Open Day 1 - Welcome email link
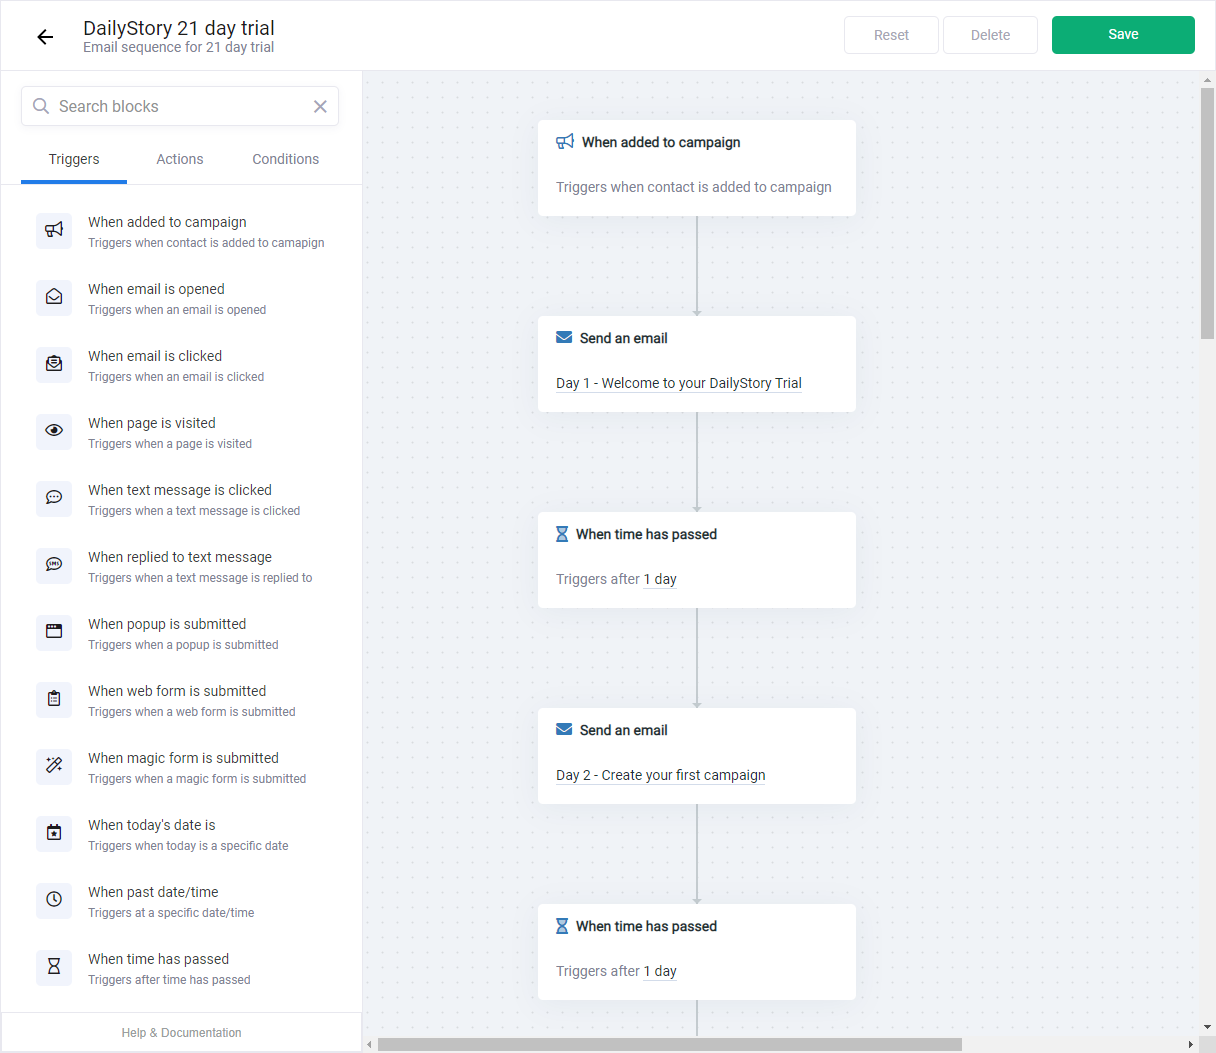Screen dimensions: 1216x1053 pyautogui.click(x=679, y=383)
